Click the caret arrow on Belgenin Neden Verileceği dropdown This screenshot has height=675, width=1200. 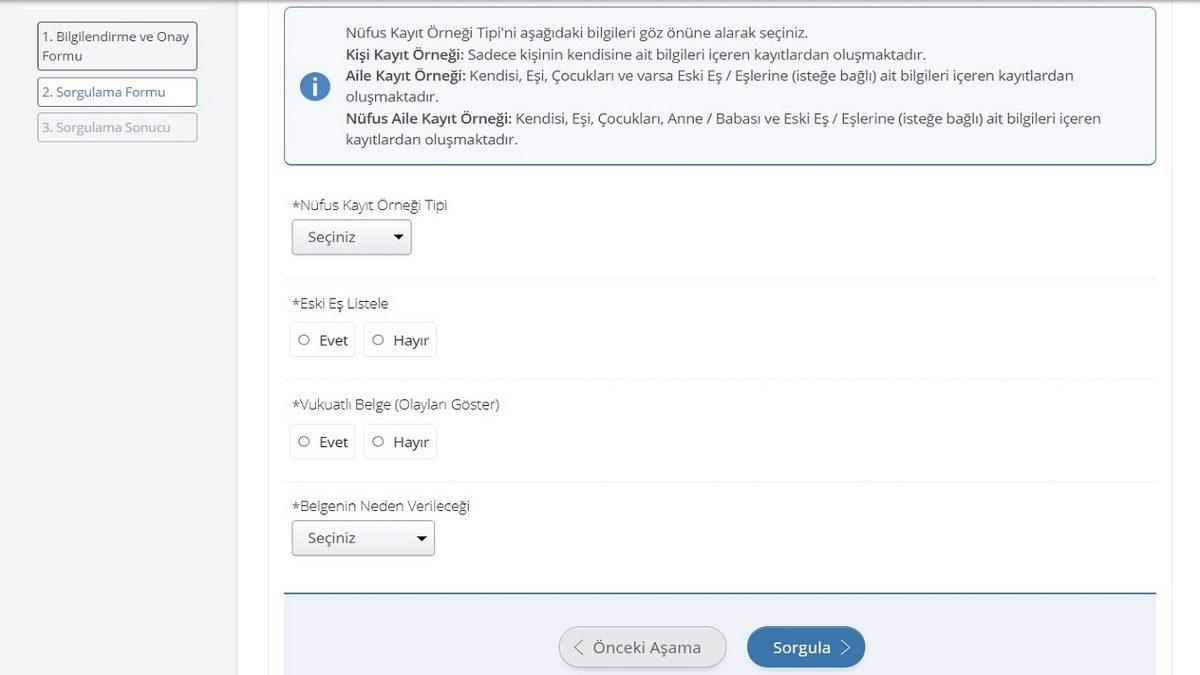(421, 537)
